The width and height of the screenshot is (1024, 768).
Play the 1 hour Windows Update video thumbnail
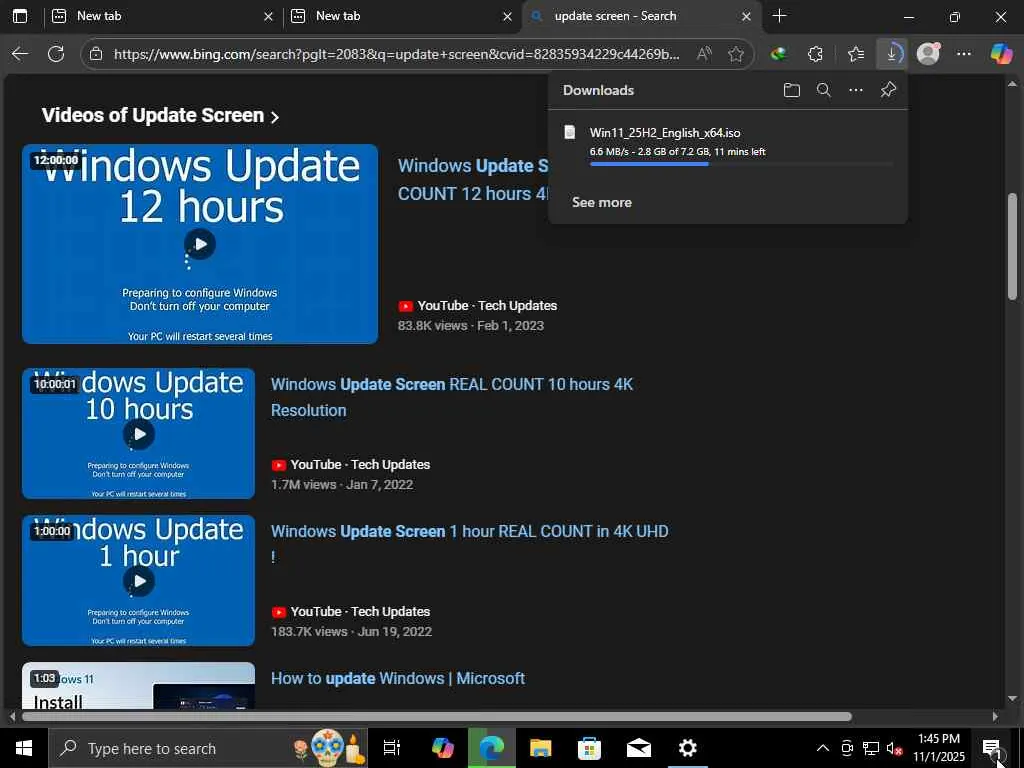[138, 580]
